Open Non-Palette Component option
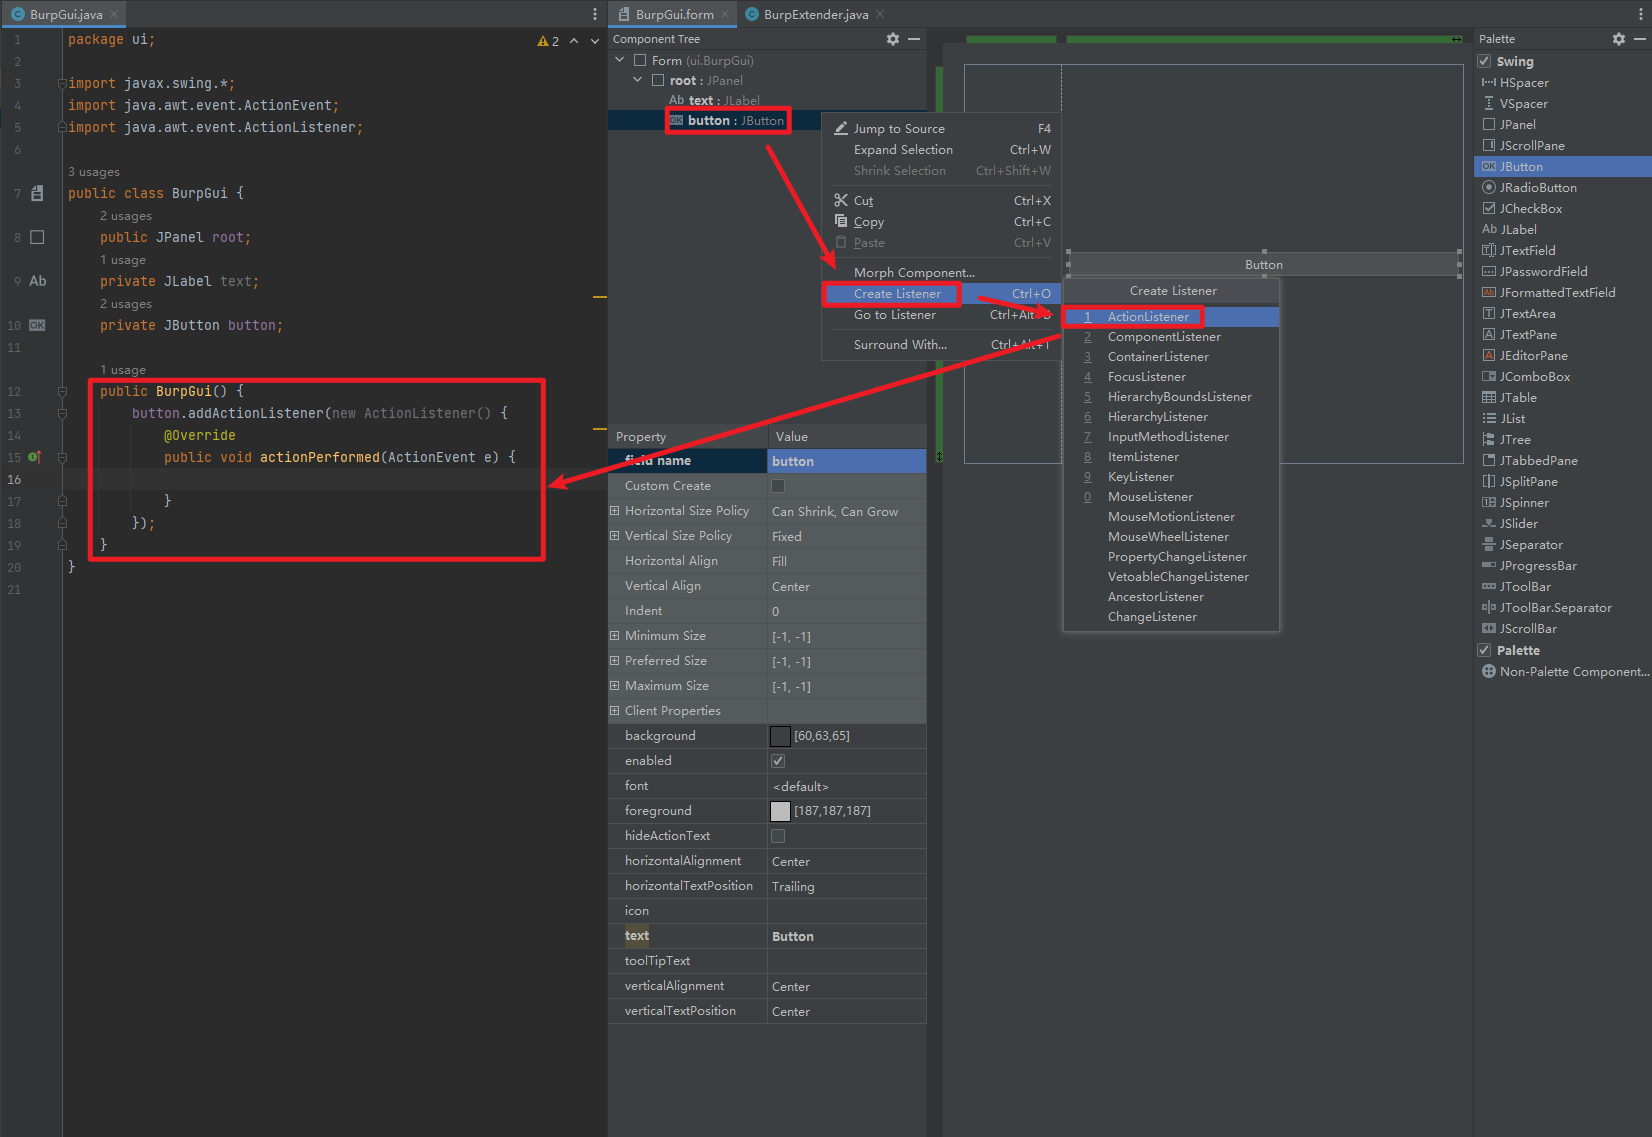Screen dimensions: 1652x1137 coord(1566,672)
